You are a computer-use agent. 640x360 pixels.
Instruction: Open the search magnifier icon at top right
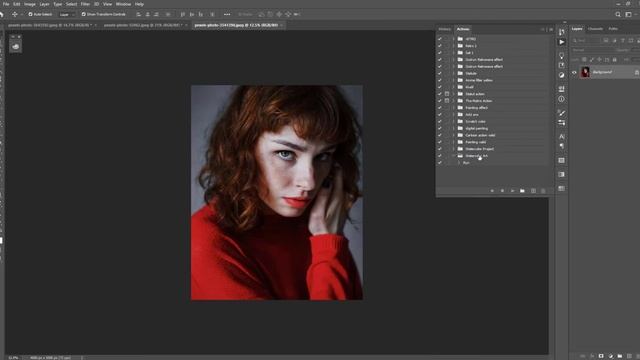pyautogui.click(x=618, y=14)
